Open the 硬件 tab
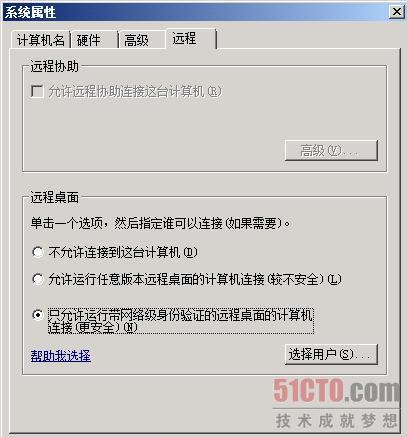 click(94, 40)
